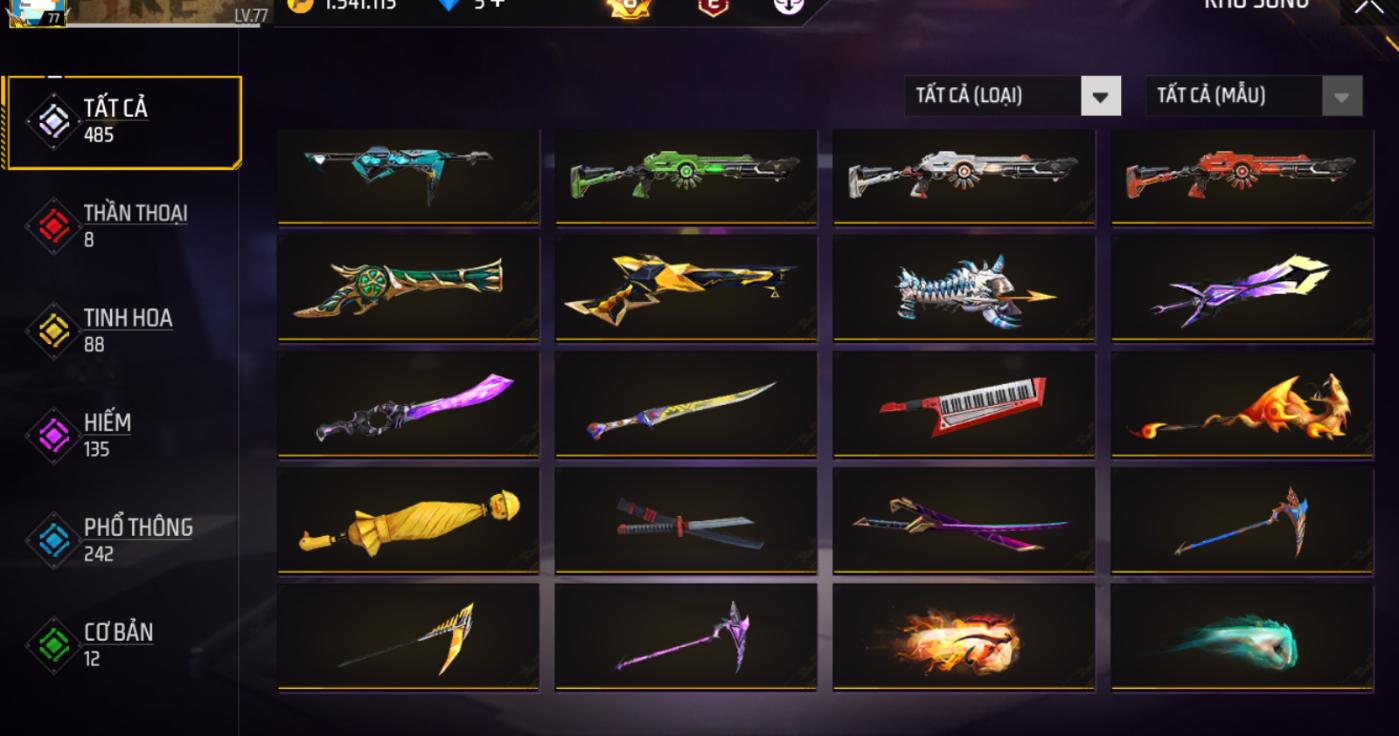The width and height of the screenshot is (1399, 736).
Task: Pick the yellow umbrella weapon skin
Action: tap(408, 521)
